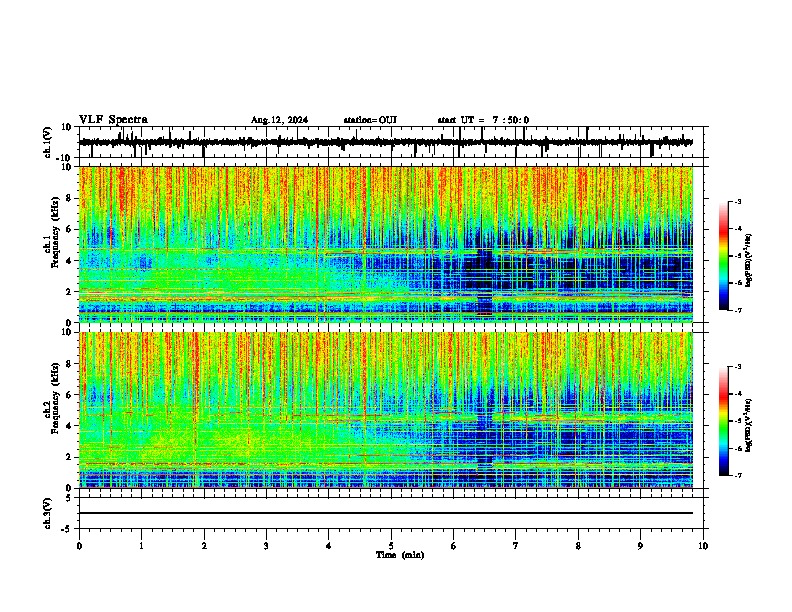Viewport: 792px width, 612px height.
Task: Click the ch.2 spectrogram color scale bar
Action: (724, 421)
